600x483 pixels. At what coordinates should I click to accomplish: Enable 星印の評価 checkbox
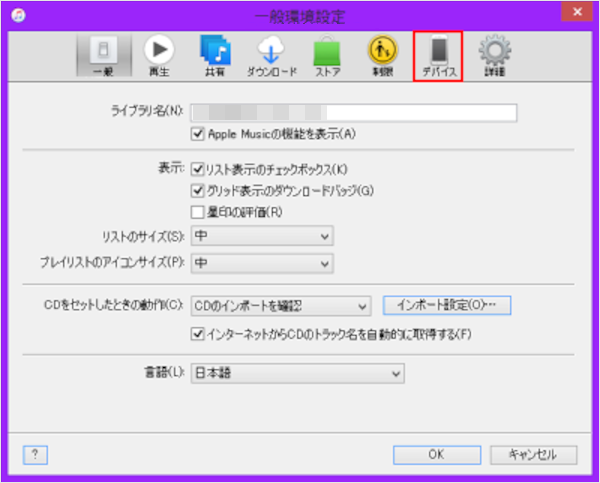[197, 211]
